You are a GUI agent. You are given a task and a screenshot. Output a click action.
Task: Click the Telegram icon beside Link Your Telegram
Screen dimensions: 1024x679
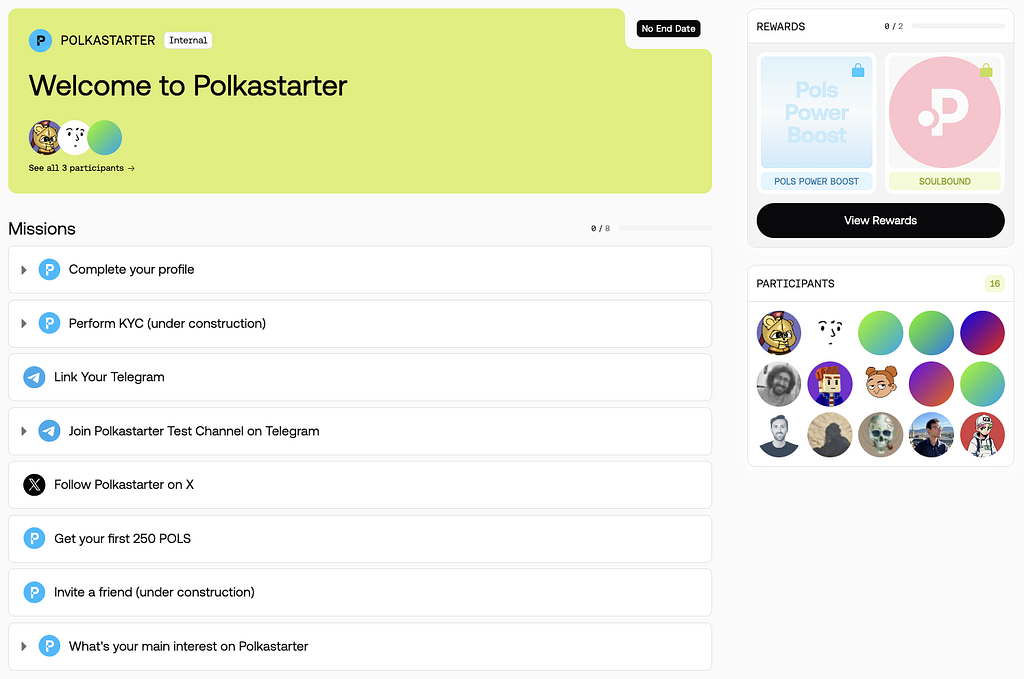click(x=34, y=377)
